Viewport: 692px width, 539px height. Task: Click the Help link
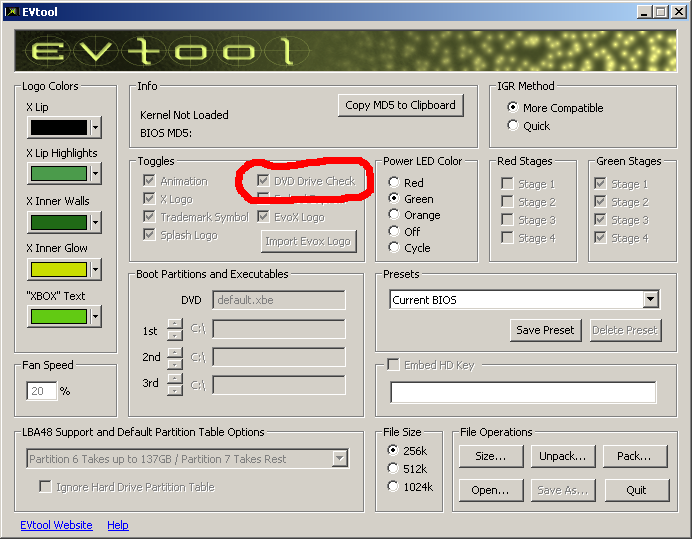(x=118, y=525)
